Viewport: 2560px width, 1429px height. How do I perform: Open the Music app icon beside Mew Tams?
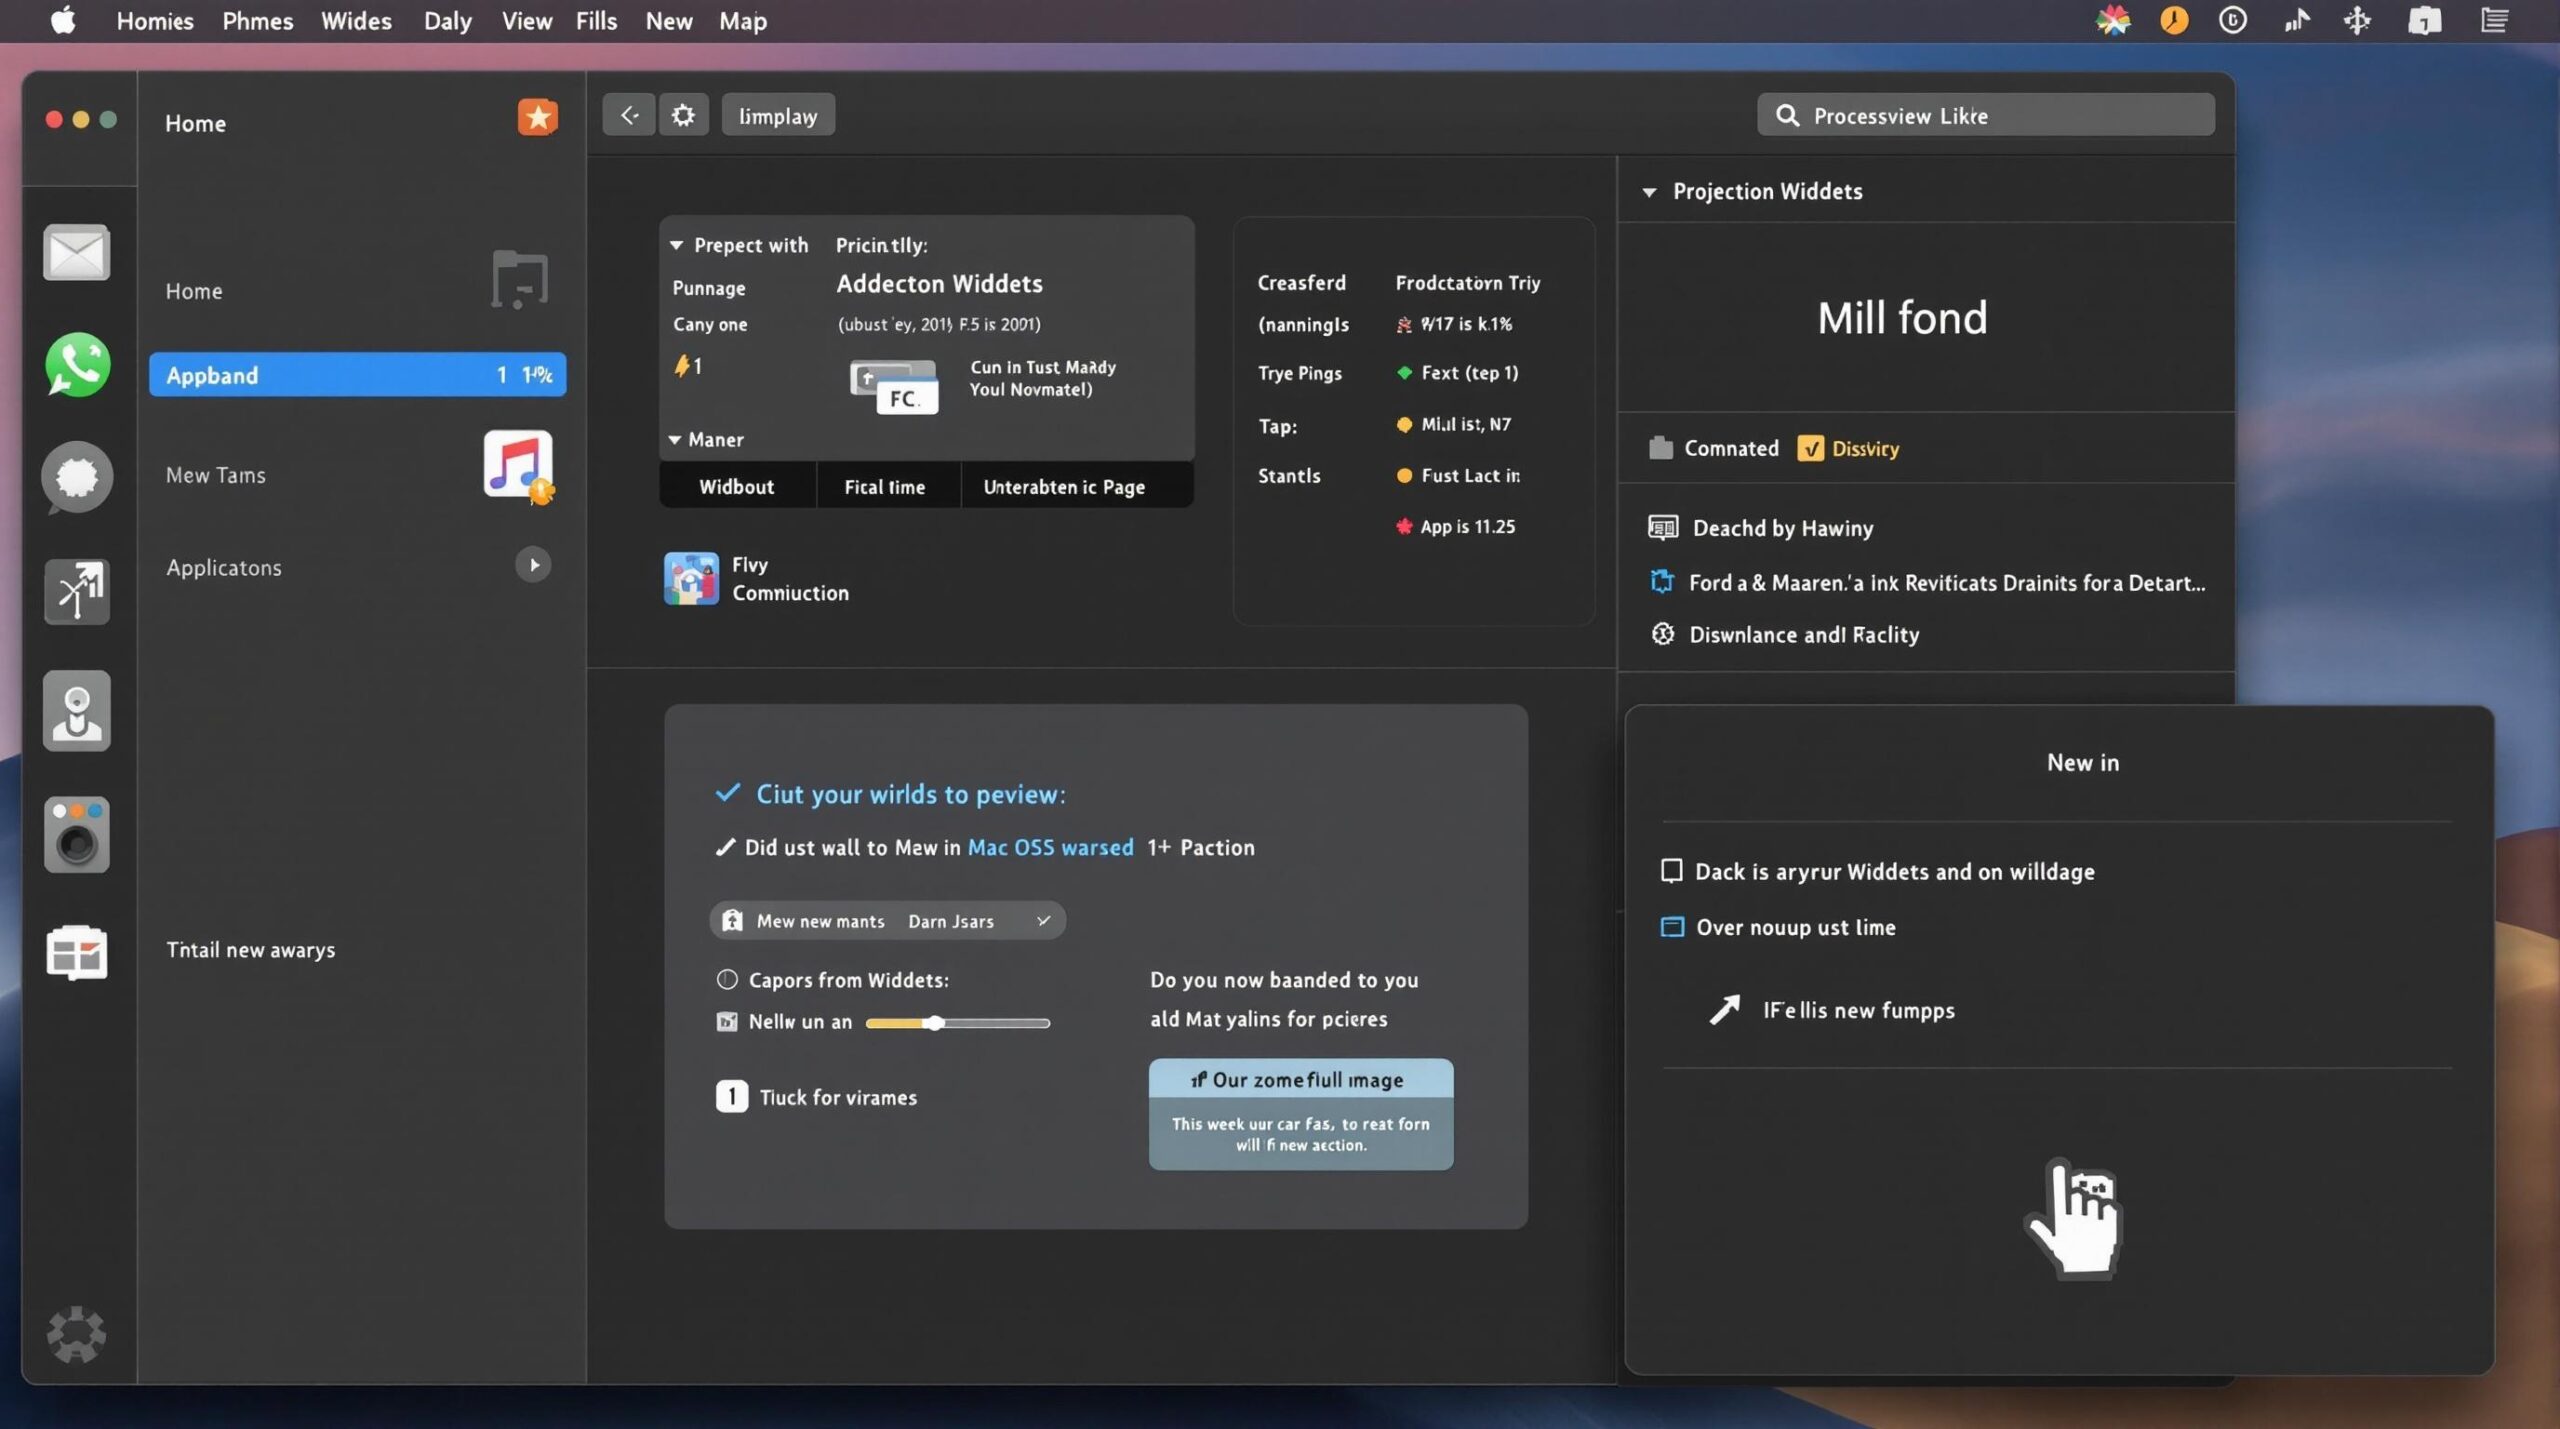click(x=518, y=464)
